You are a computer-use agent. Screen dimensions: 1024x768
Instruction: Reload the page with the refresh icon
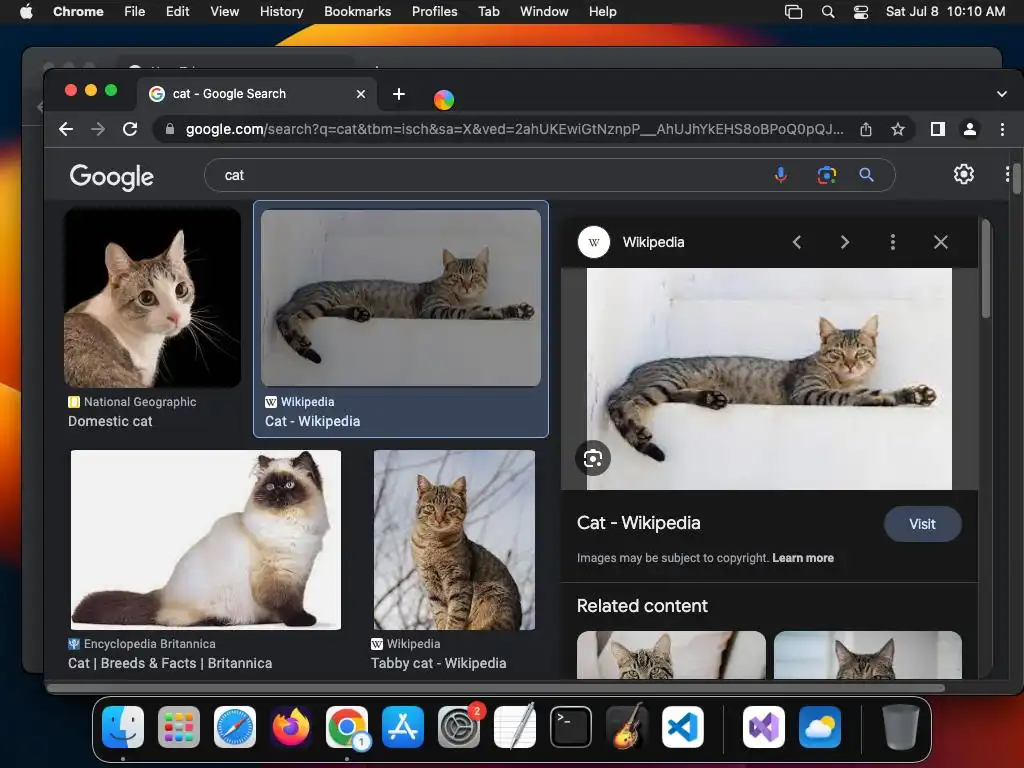pos(130,129)
